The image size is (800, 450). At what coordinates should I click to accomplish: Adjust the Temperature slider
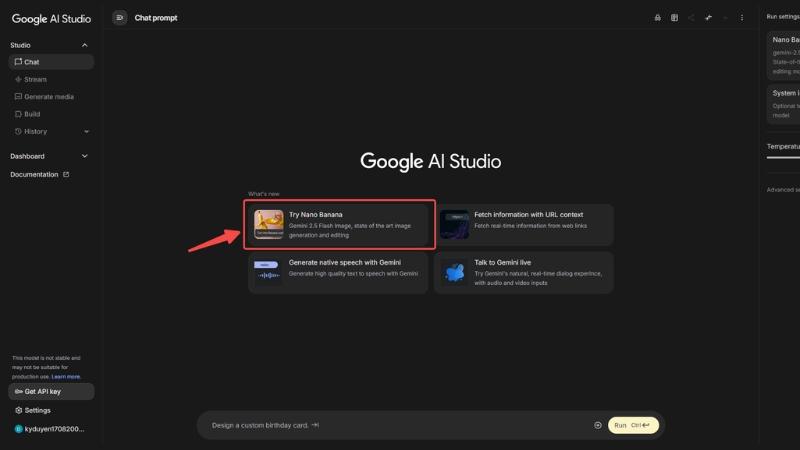(783, 157)
